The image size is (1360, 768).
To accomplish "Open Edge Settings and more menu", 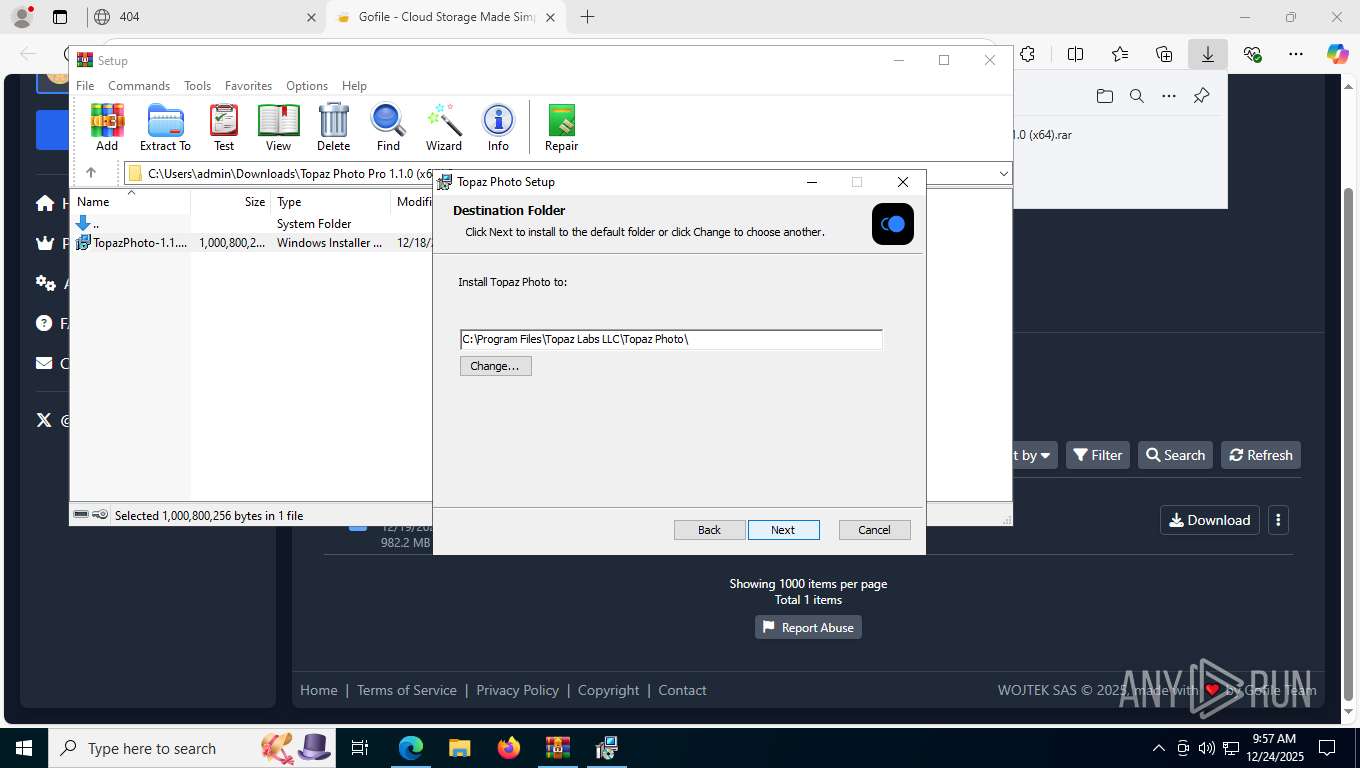I will tap(1296, 54).
